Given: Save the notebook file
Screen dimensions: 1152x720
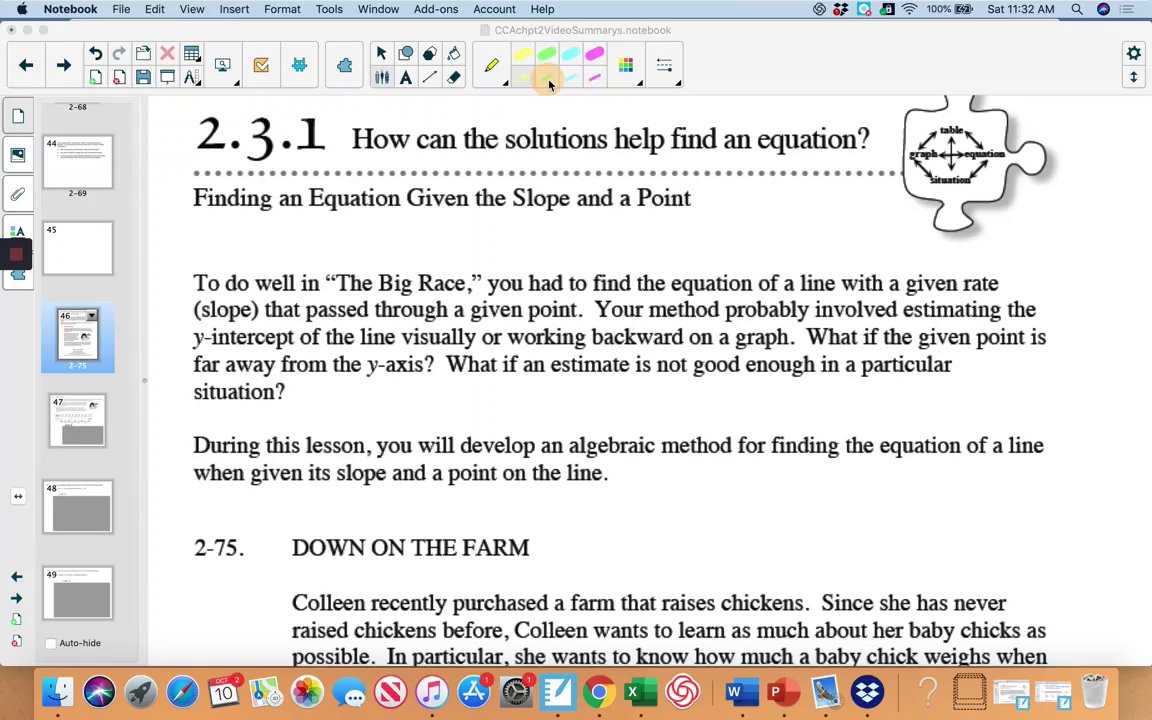Looking at the screenshot, I should [143, 77].
